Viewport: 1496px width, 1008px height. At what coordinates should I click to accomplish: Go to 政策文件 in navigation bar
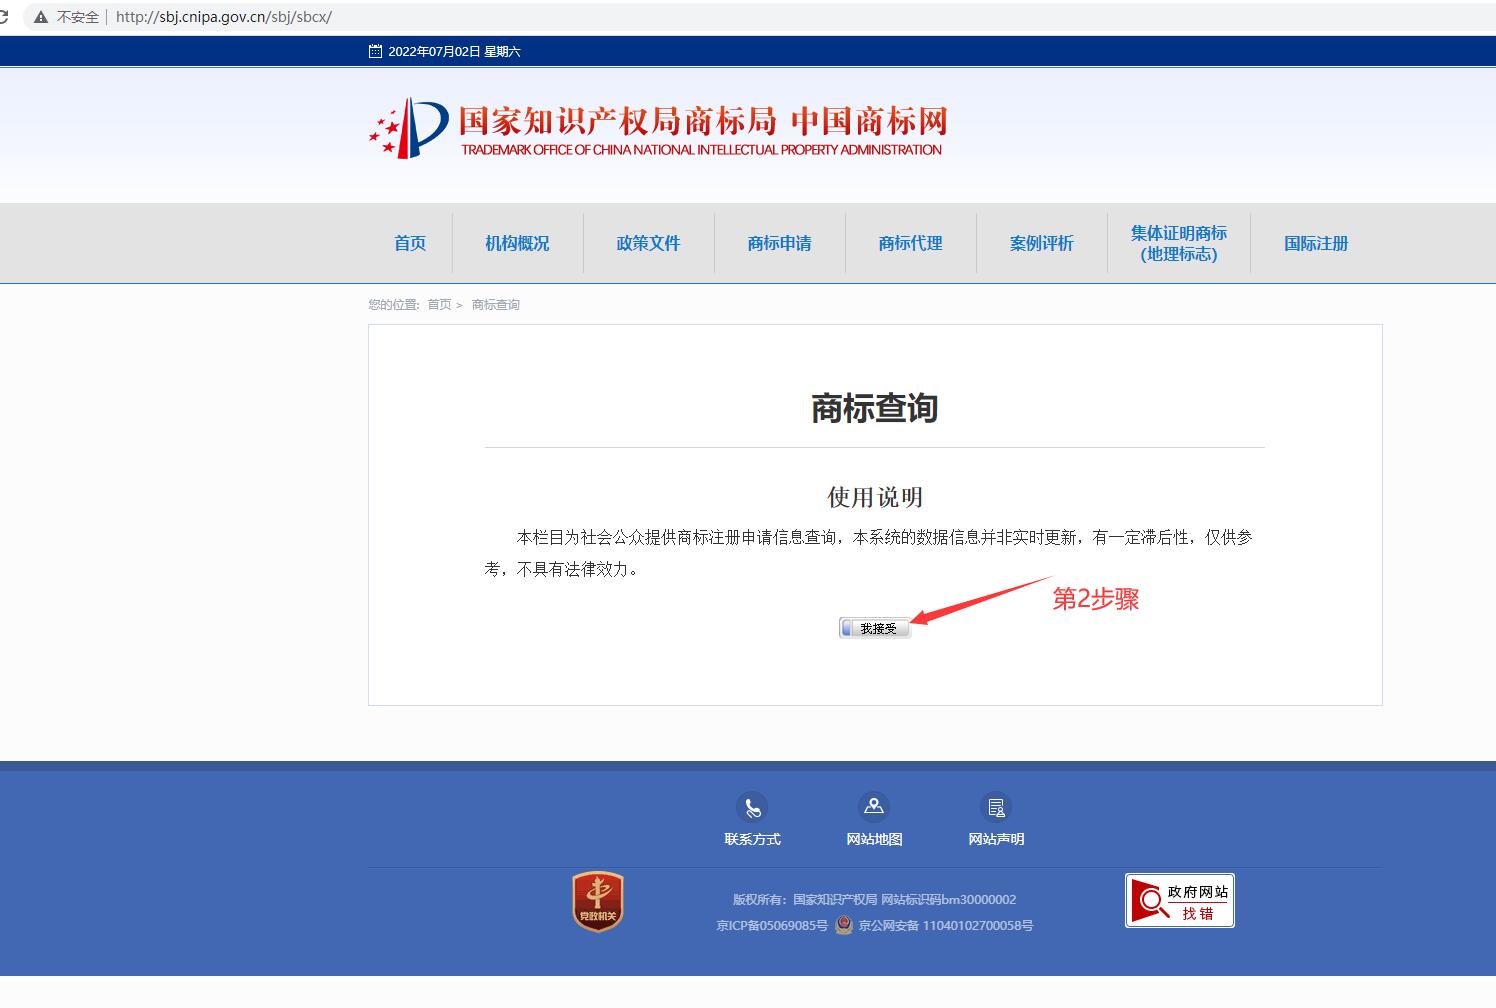point(648,243)
